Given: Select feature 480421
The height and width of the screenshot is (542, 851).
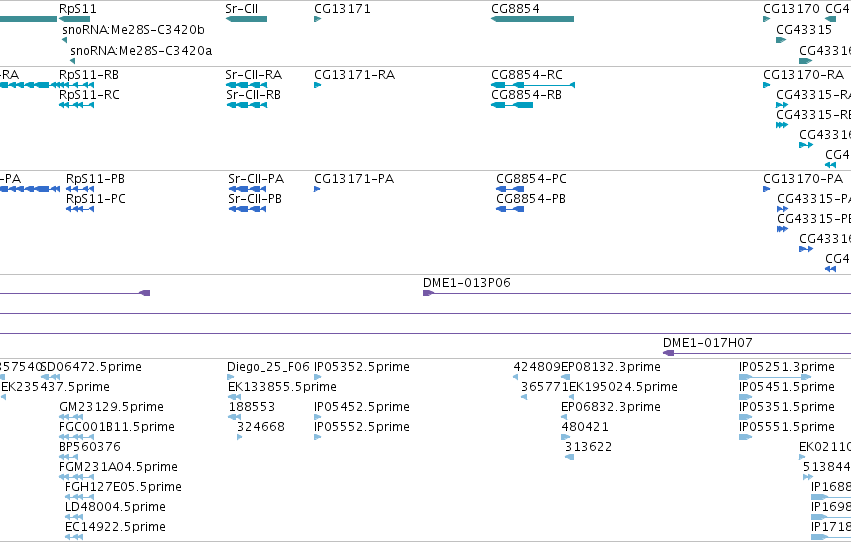Looking at the screenshot, I should coord(585,427).
